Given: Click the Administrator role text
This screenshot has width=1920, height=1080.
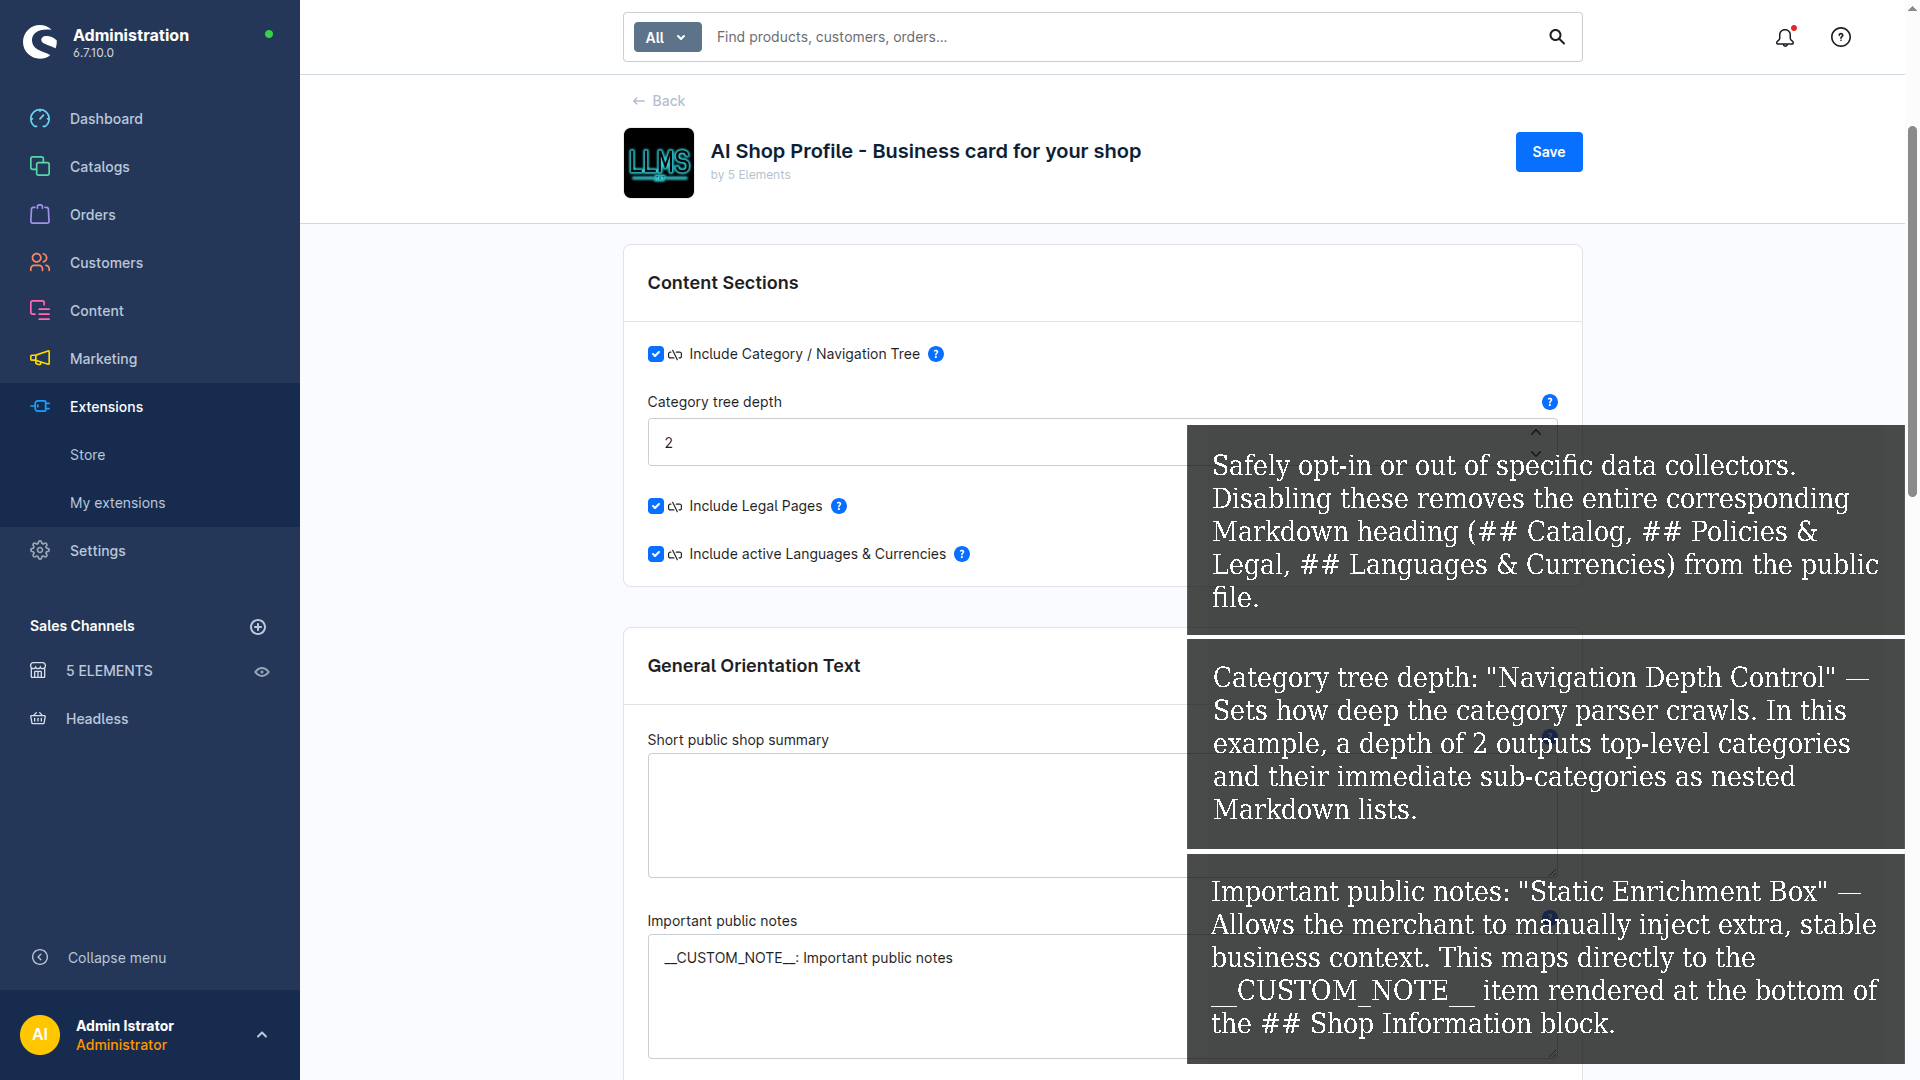Looking at the screenshot, I should 122,1045.
